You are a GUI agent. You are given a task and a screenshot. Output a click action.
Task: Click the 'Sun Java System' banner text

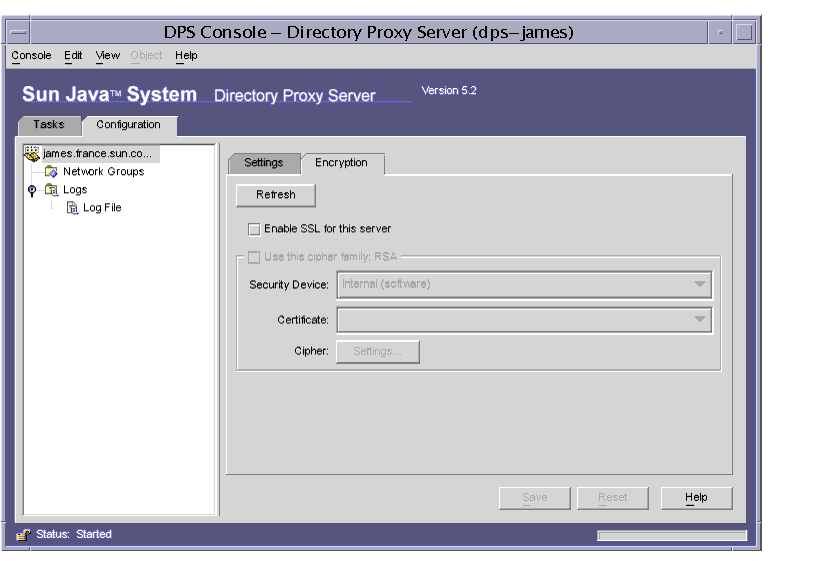tap(110, 94)
